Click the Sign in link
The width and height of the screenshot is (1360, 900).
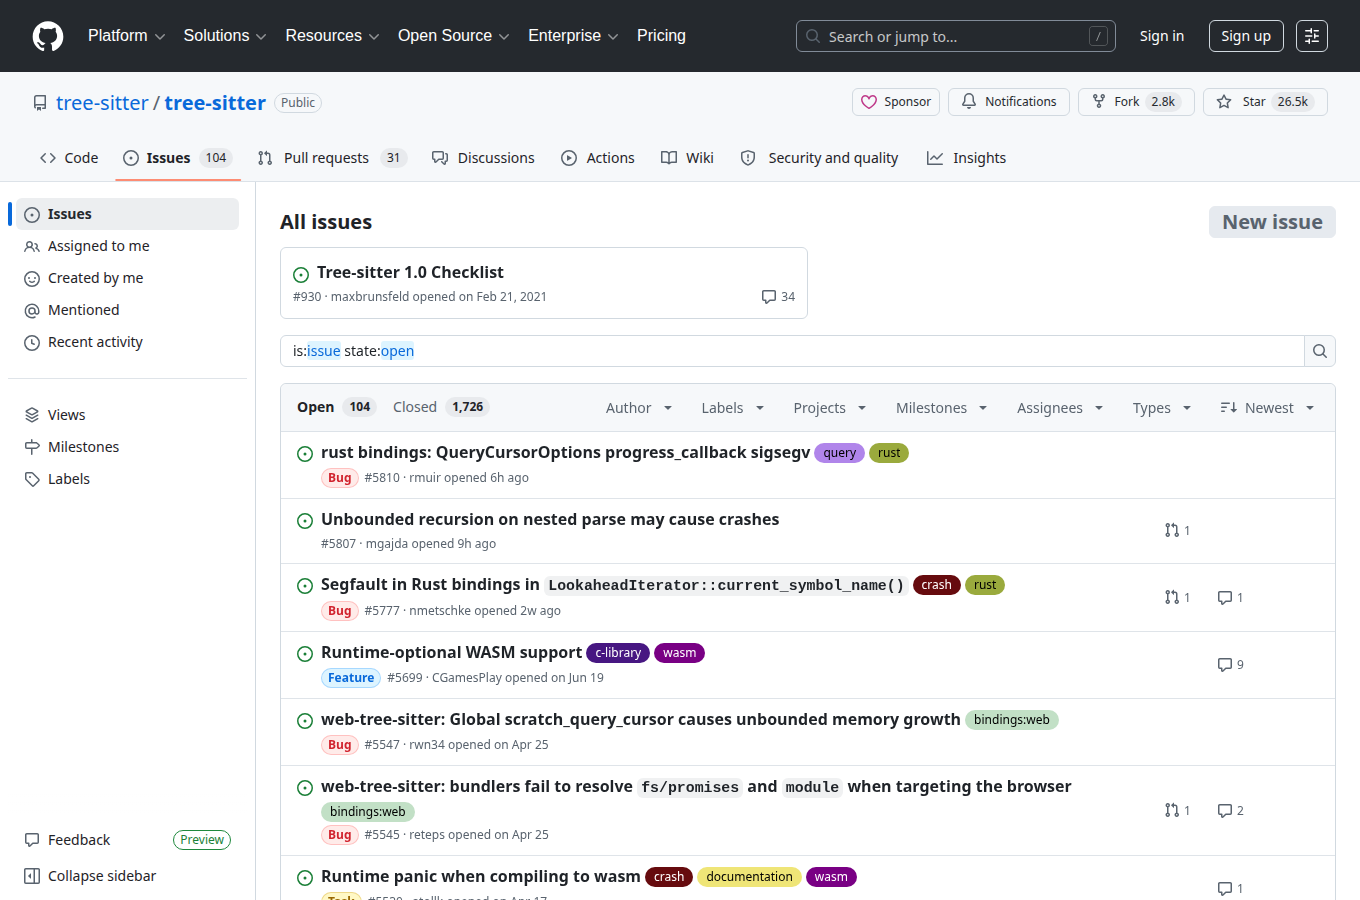[x=1162, y=36]
